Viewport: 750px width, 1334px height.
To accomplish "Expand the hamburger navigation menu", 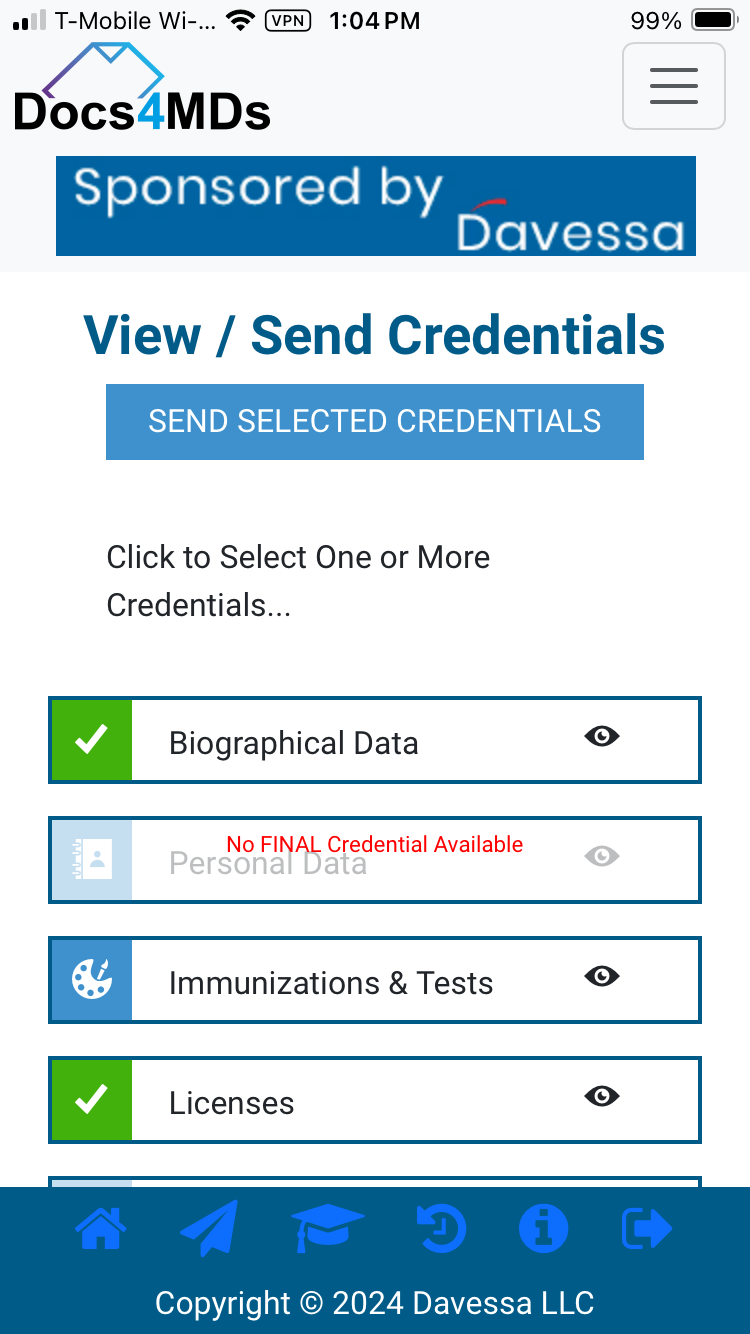I will (673, 86).
